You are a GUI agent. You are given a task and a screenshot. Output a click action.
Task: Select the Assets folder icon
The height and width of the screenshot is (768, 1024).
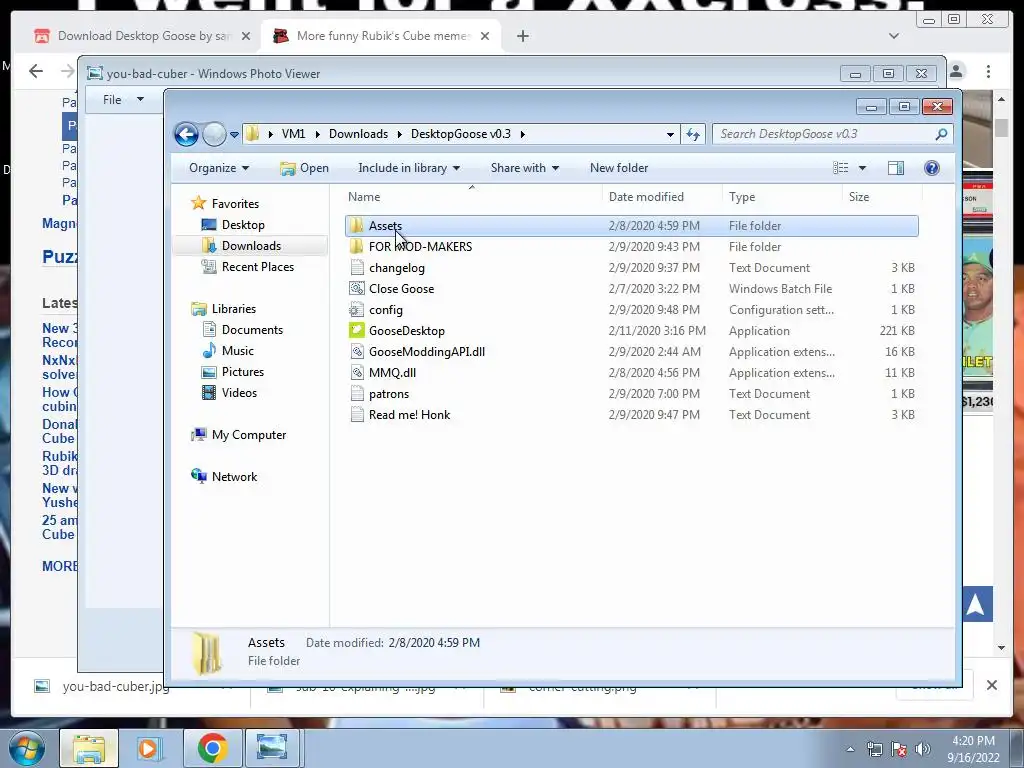pyautogui.click(x=357, y=225)
